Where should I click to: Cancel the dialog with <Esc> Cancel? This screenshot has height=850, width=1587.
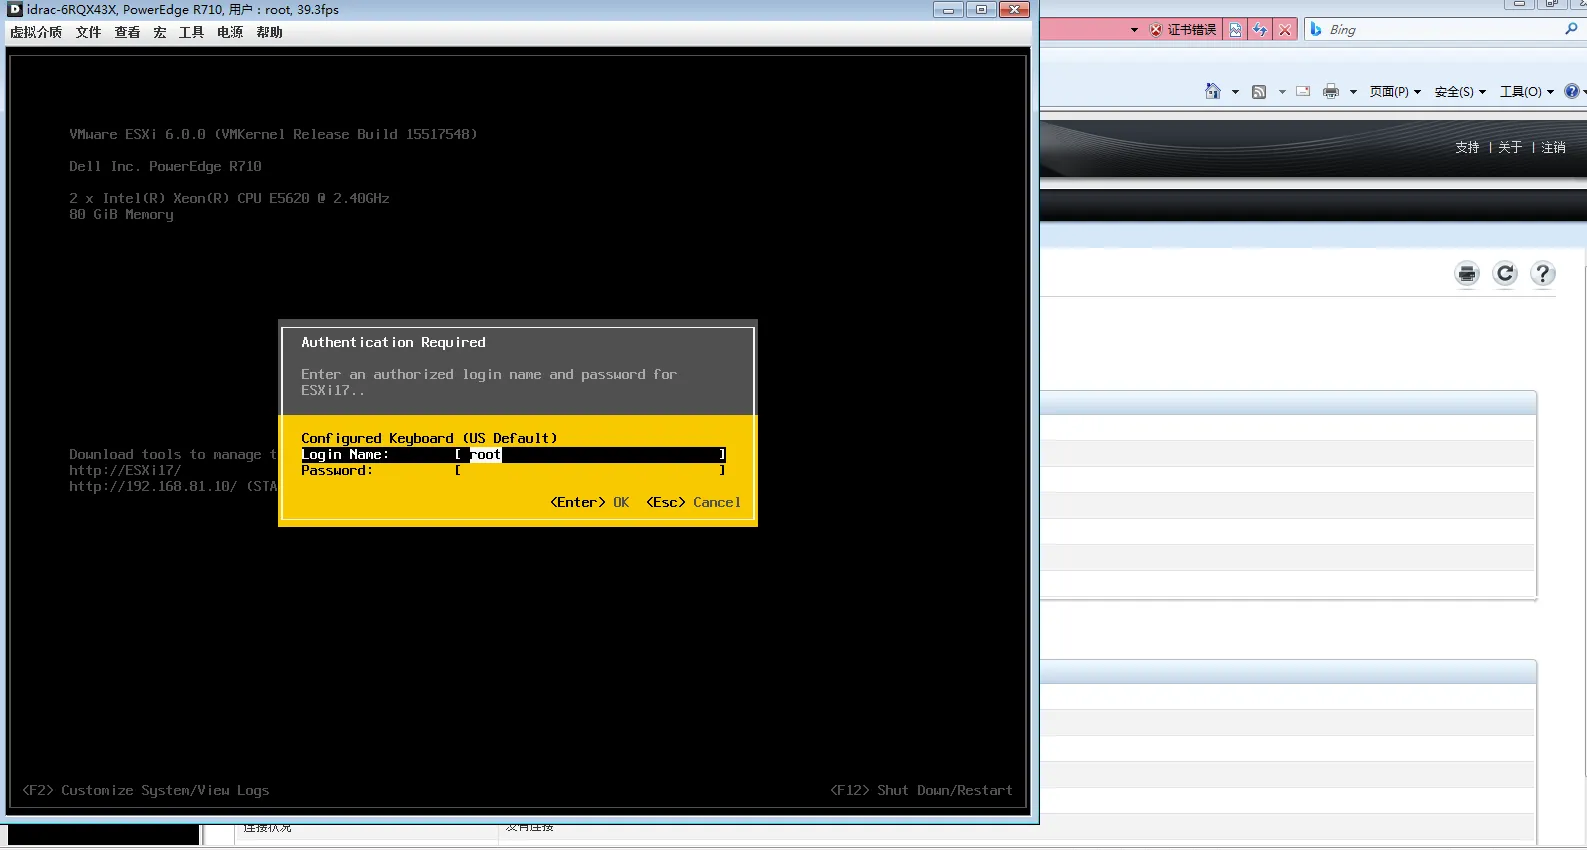tap(693, 502)
